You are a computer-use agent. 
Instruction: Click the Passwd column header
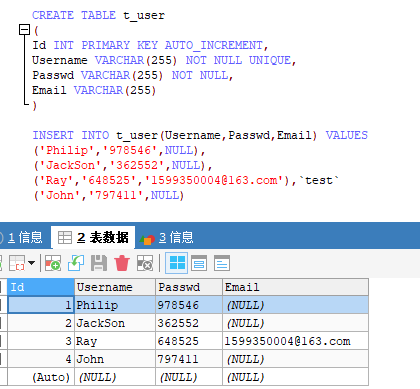pos(189,287)
